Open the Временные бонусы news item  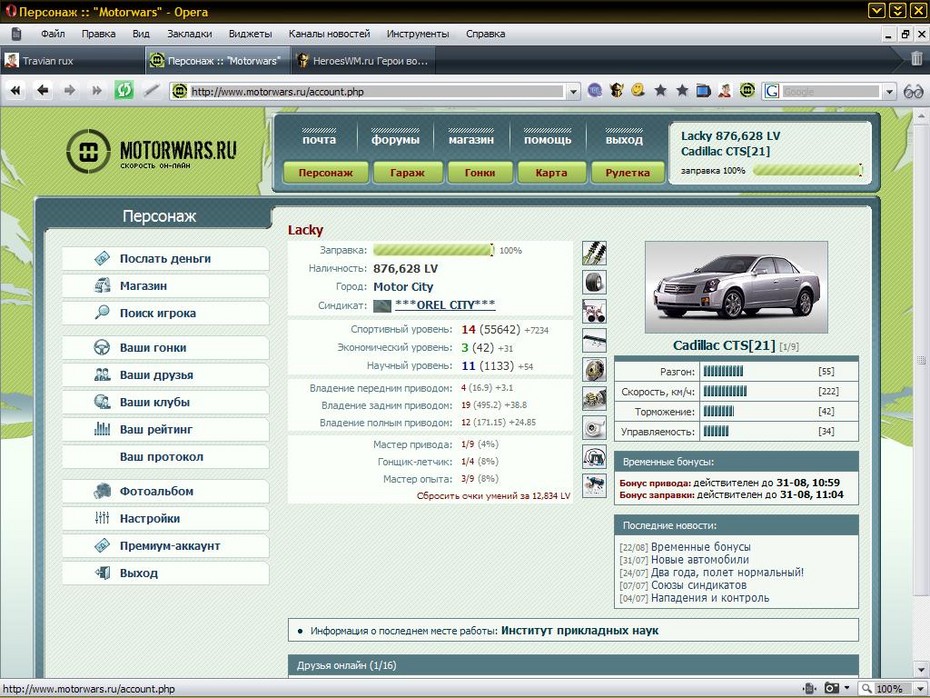pyautogui.click(x=700, y=547)
